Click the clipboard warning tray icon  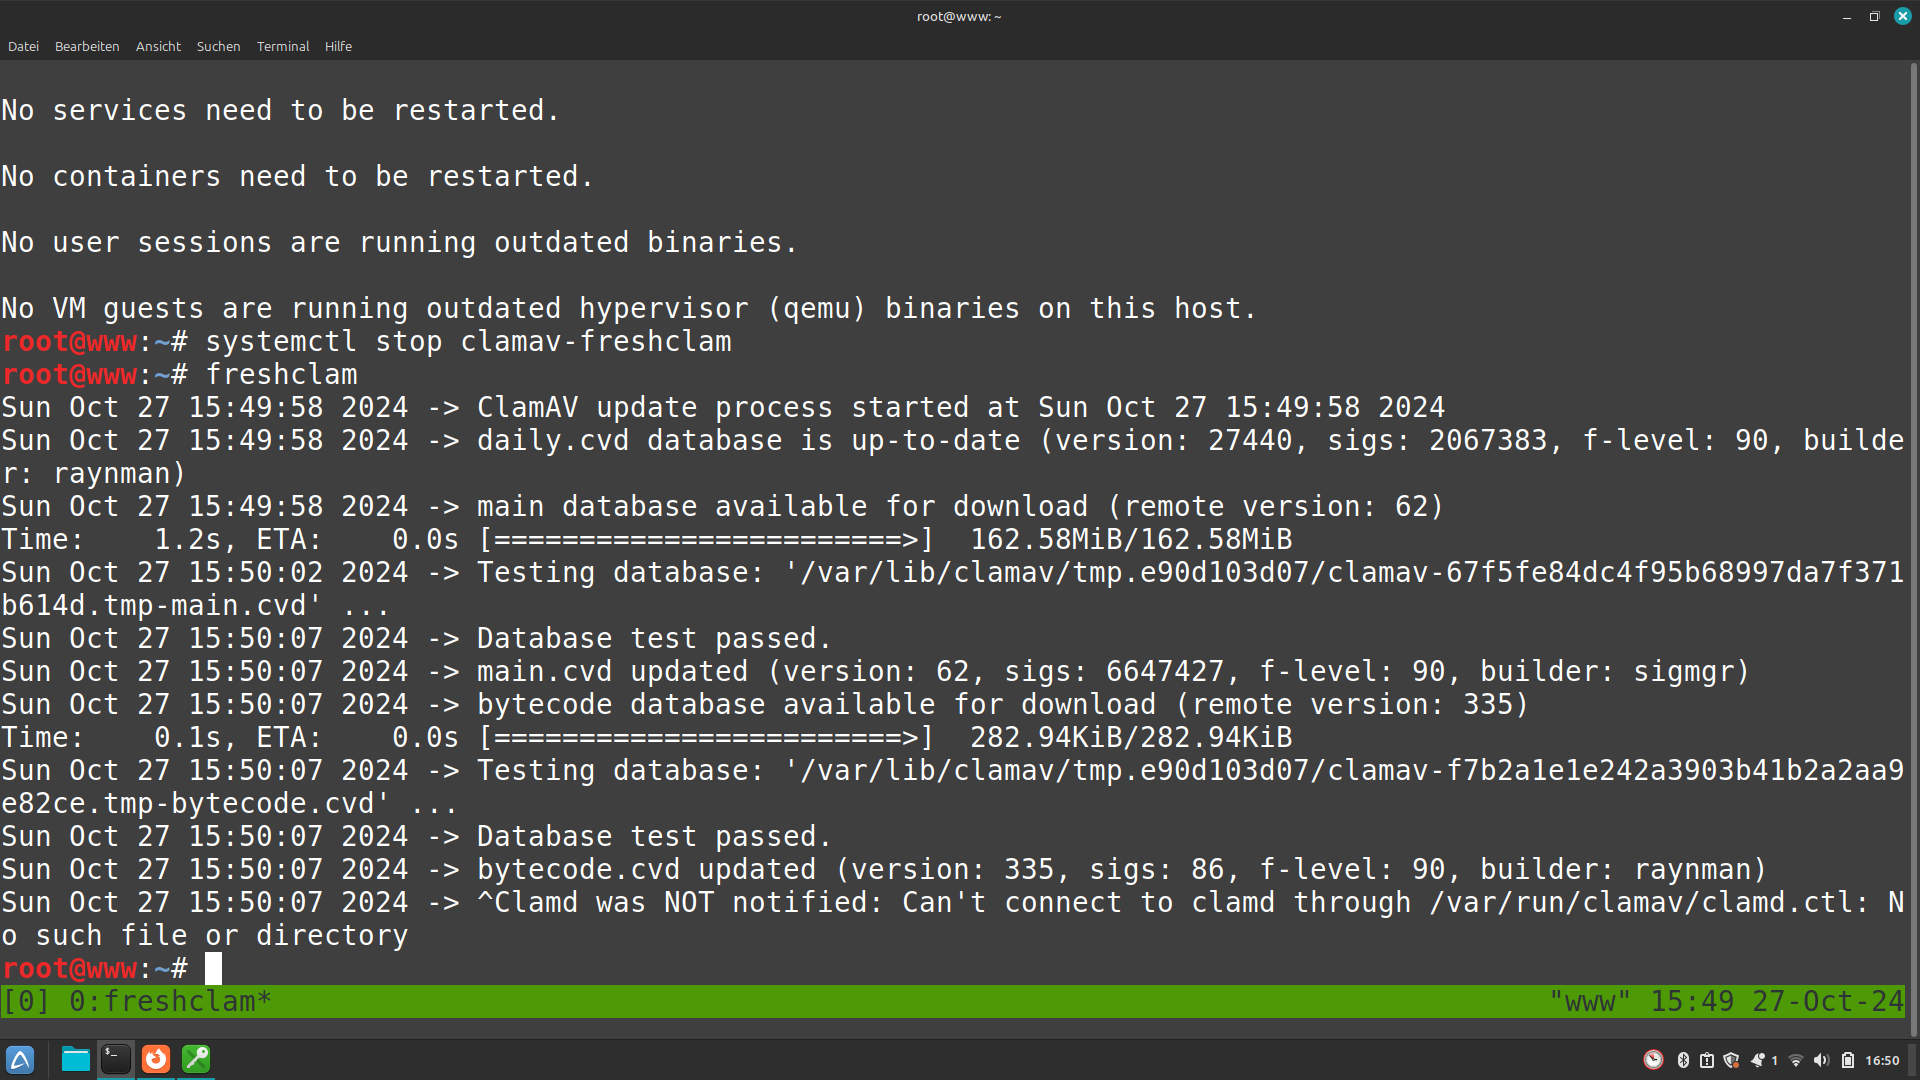pos(1707,1060)
